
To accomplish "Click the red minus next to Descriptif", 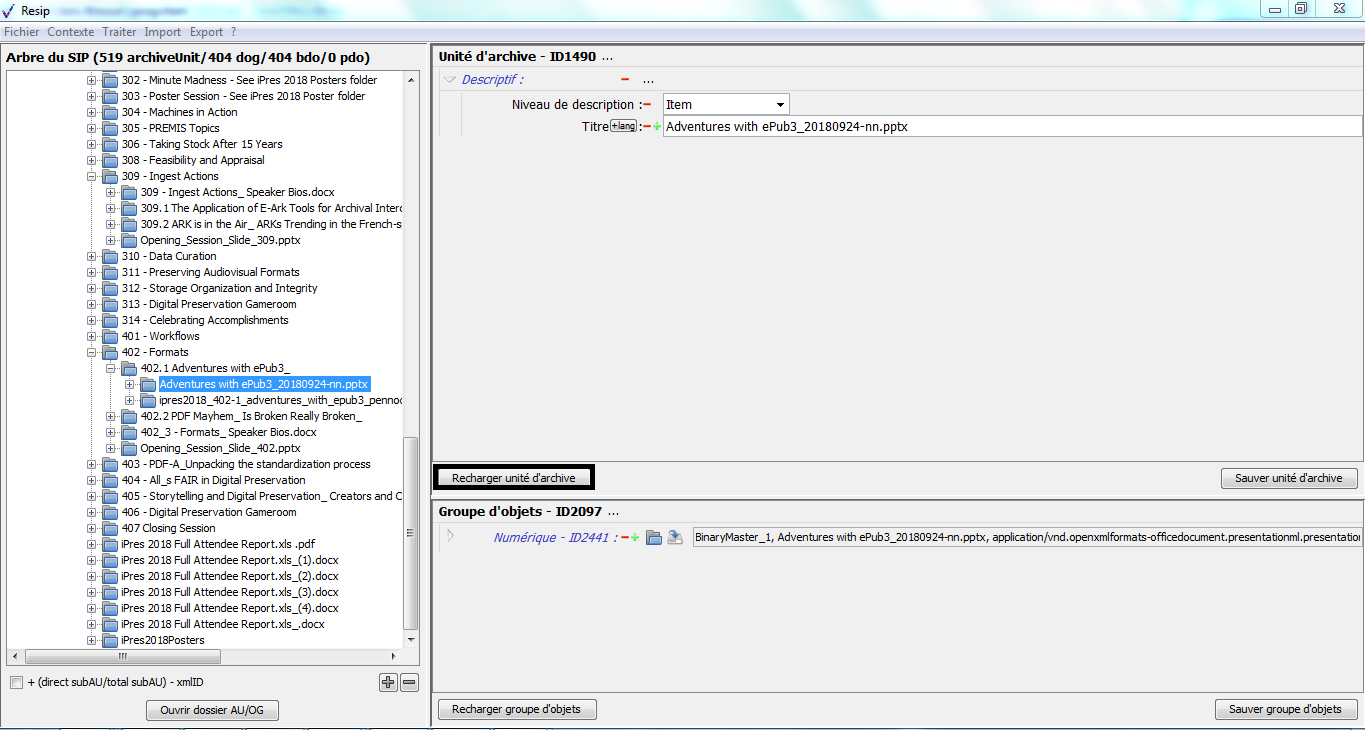I will click(625, 80).
